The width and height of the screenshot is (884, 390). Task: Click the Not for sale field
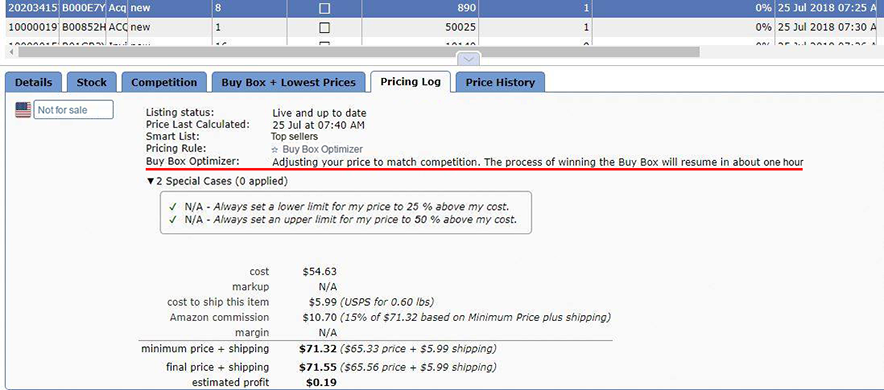74,110
